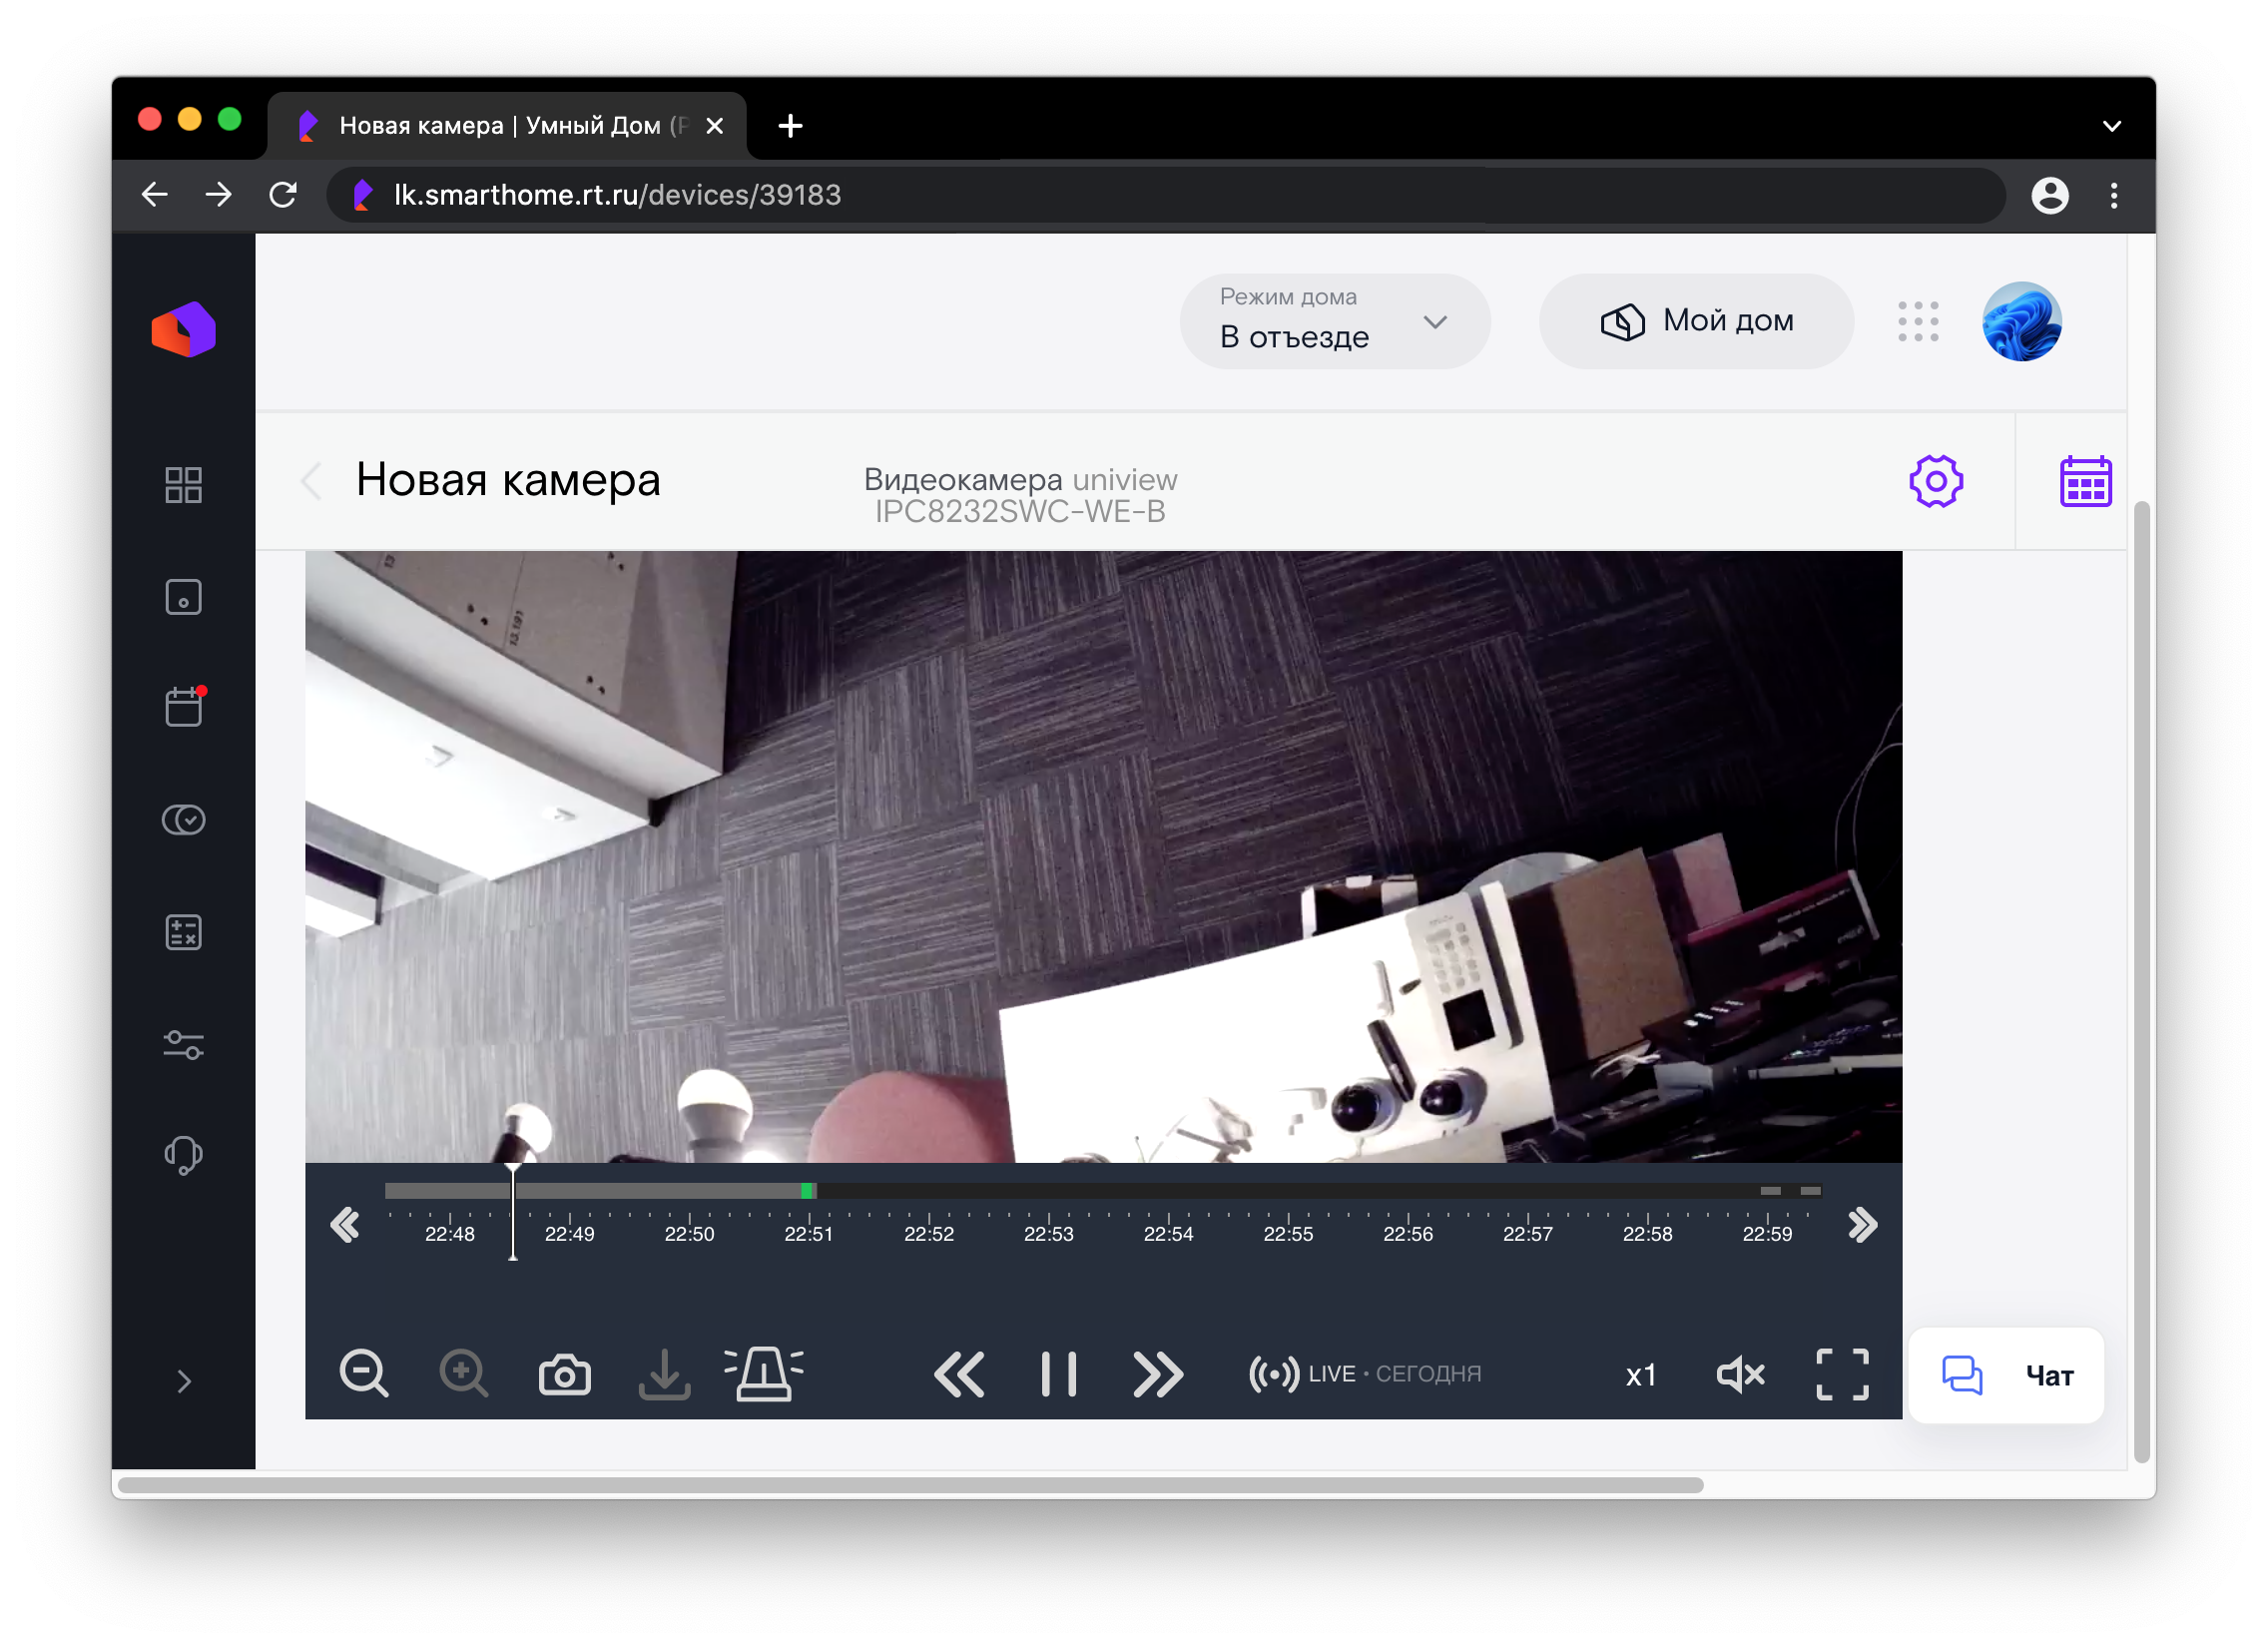Enter fullscreen video mode
Image resolution: width=2268 pixels, height=1647 pixels.
(x=1841, y=1374)
